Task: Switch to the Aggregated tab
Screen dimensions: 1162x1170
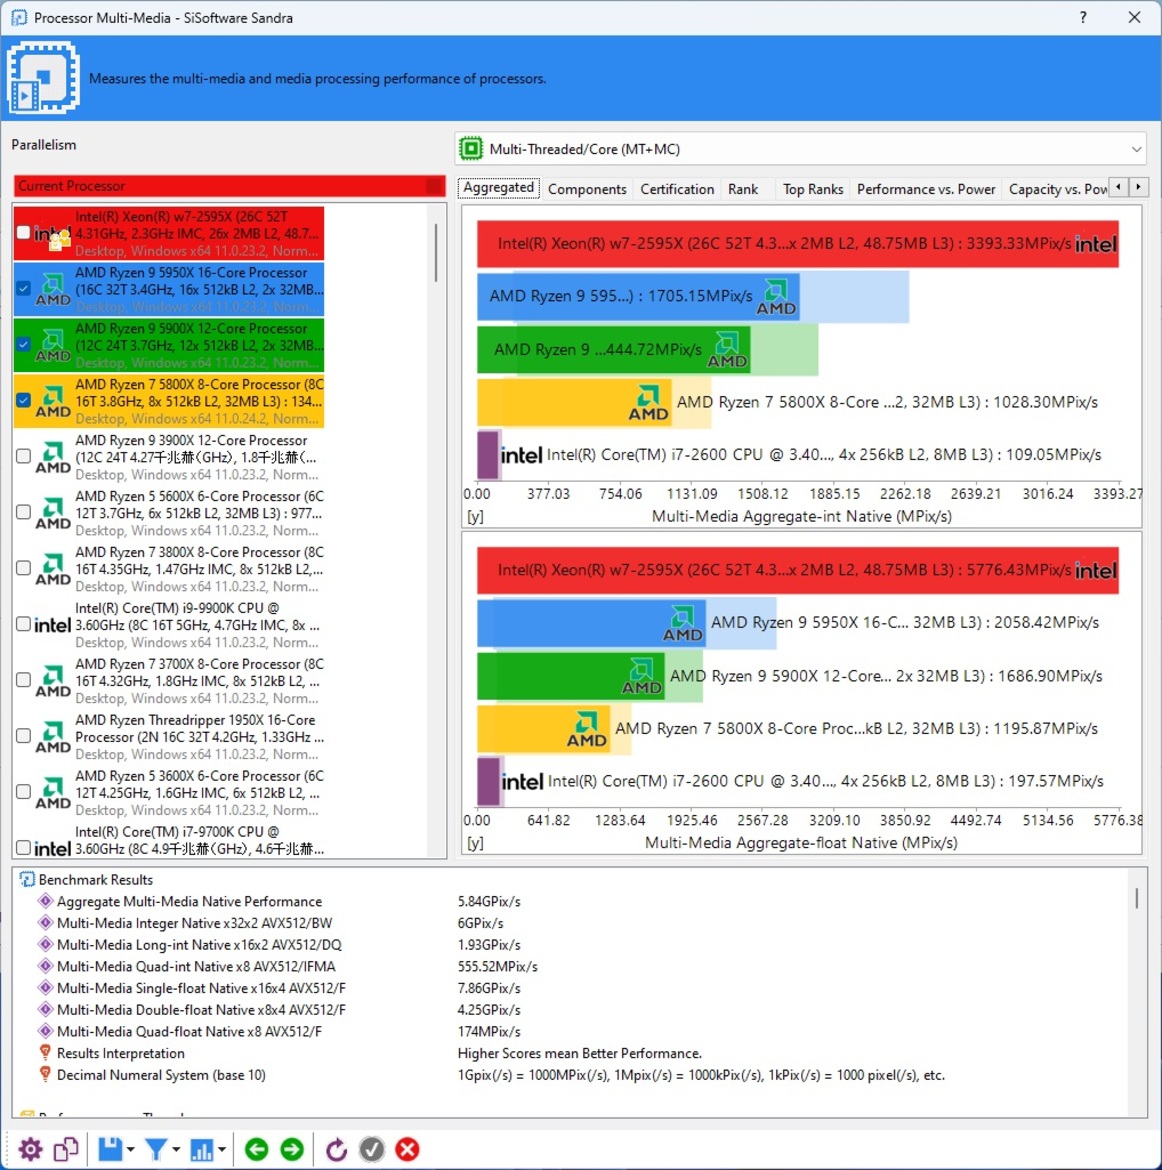Action: click(499, 187)
